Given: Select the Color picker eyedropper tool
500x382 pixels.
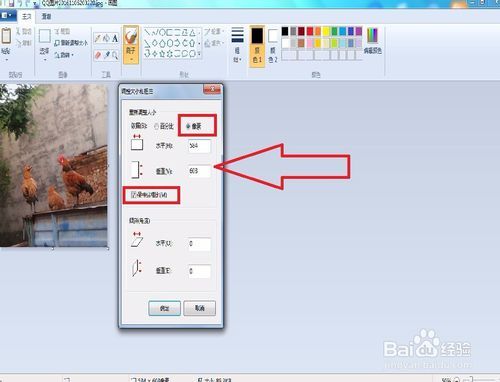Looking at the screenshot, I should pos(106,55).
